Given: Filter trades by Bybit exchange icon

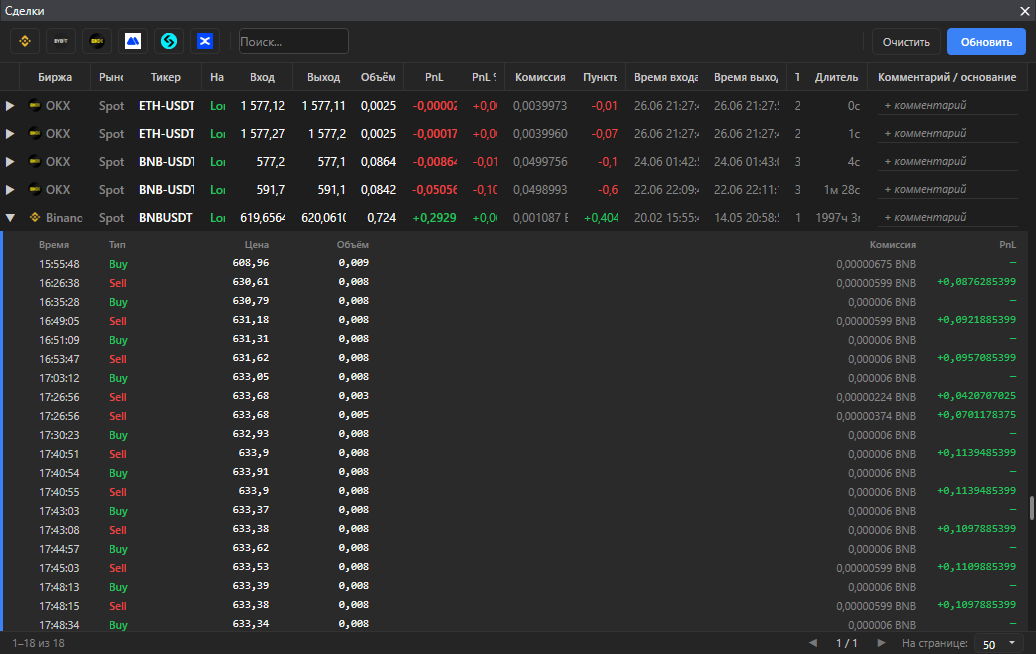Looking at the screenshot, I should click(61, 42).
